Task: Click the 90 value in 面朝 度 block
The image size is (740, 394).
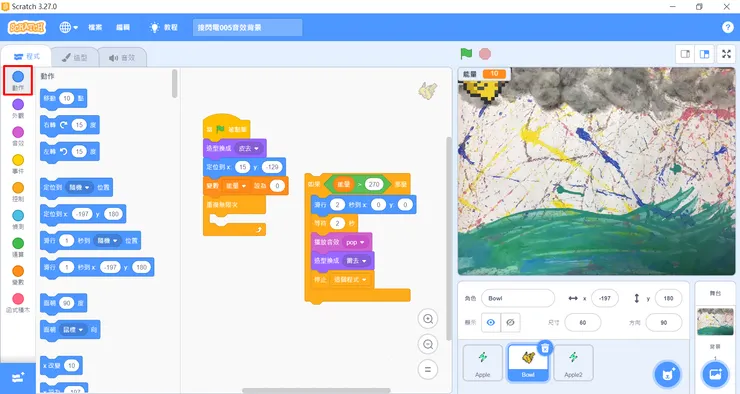Action: point(67,303)
